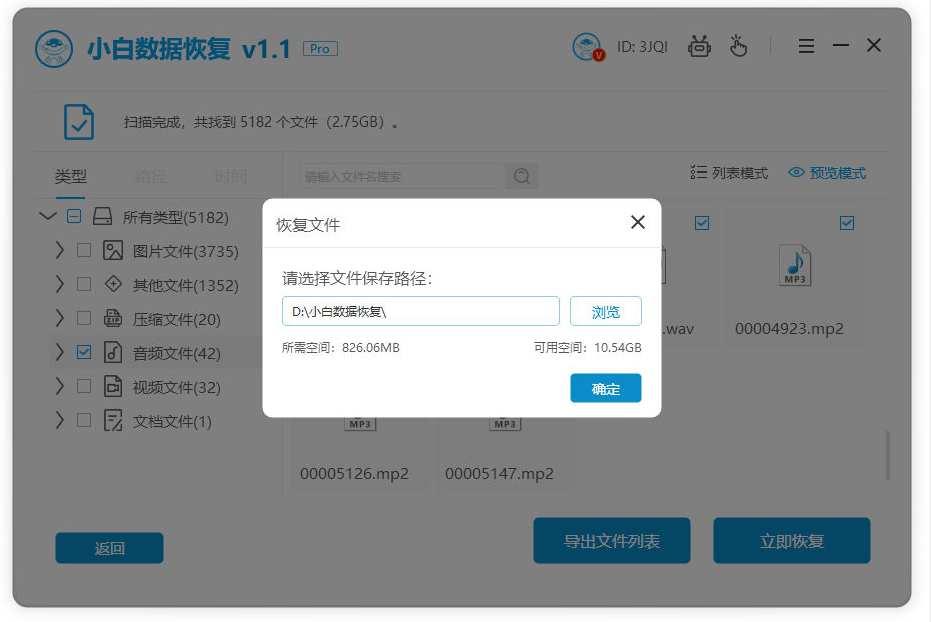Check the 图片文件(3735) checkbox
931x622 pixels.
pos(84,250)
